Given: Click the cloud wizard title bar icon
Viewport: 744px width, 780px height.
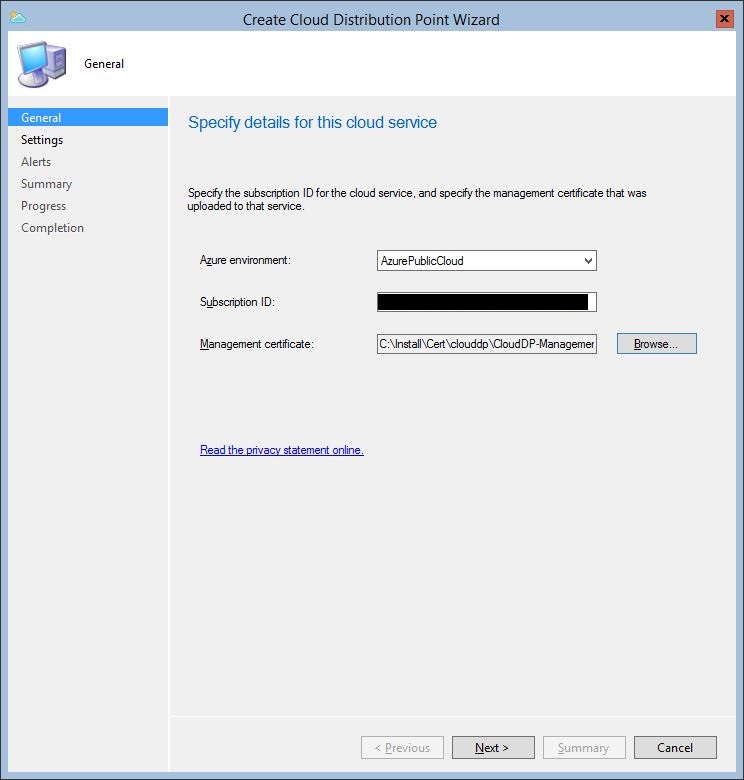Looking at the screenshot, I should 18,18.
